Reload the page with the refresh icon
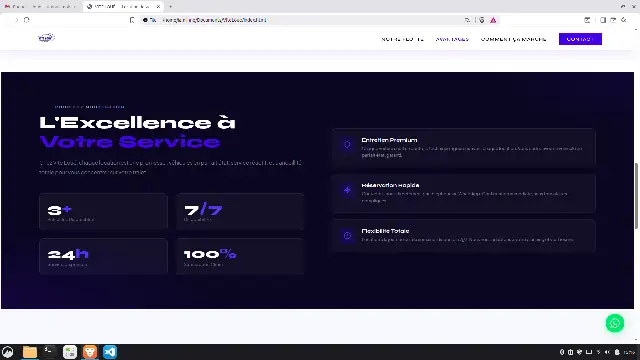Image resolution: width=640 pixels, height=360 pixels. [27, 20]
